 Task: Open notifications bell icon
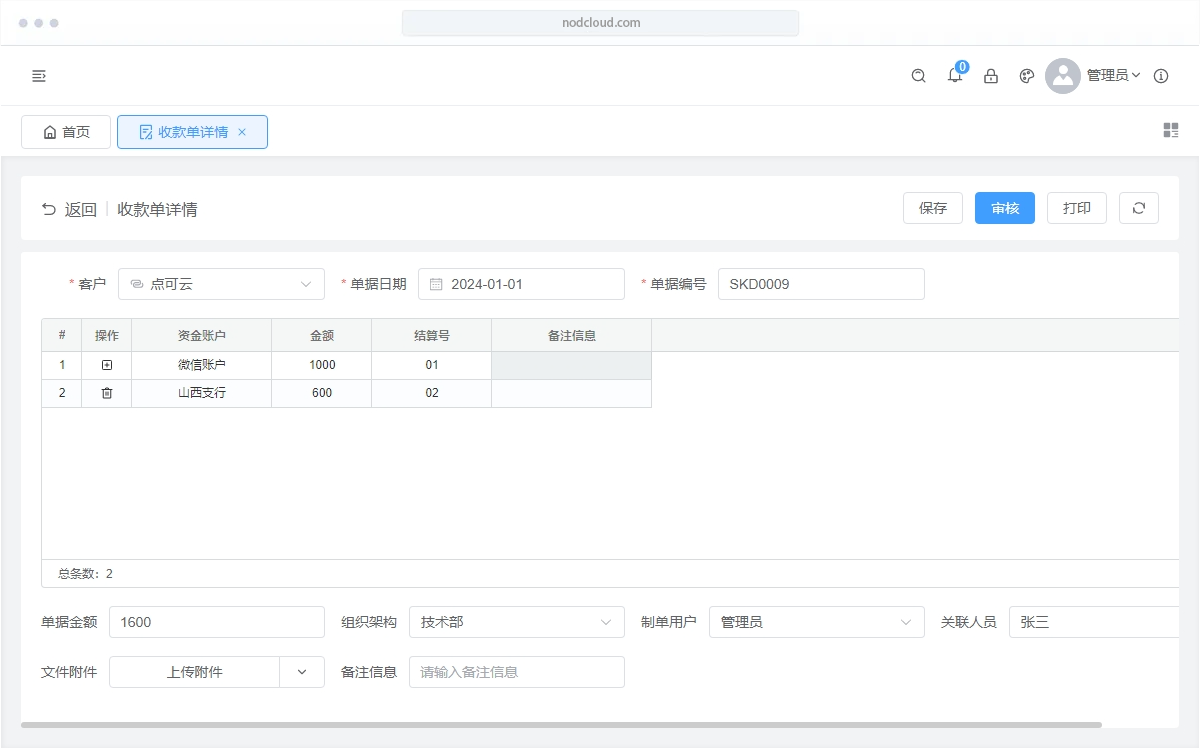(x=955, y=76)
